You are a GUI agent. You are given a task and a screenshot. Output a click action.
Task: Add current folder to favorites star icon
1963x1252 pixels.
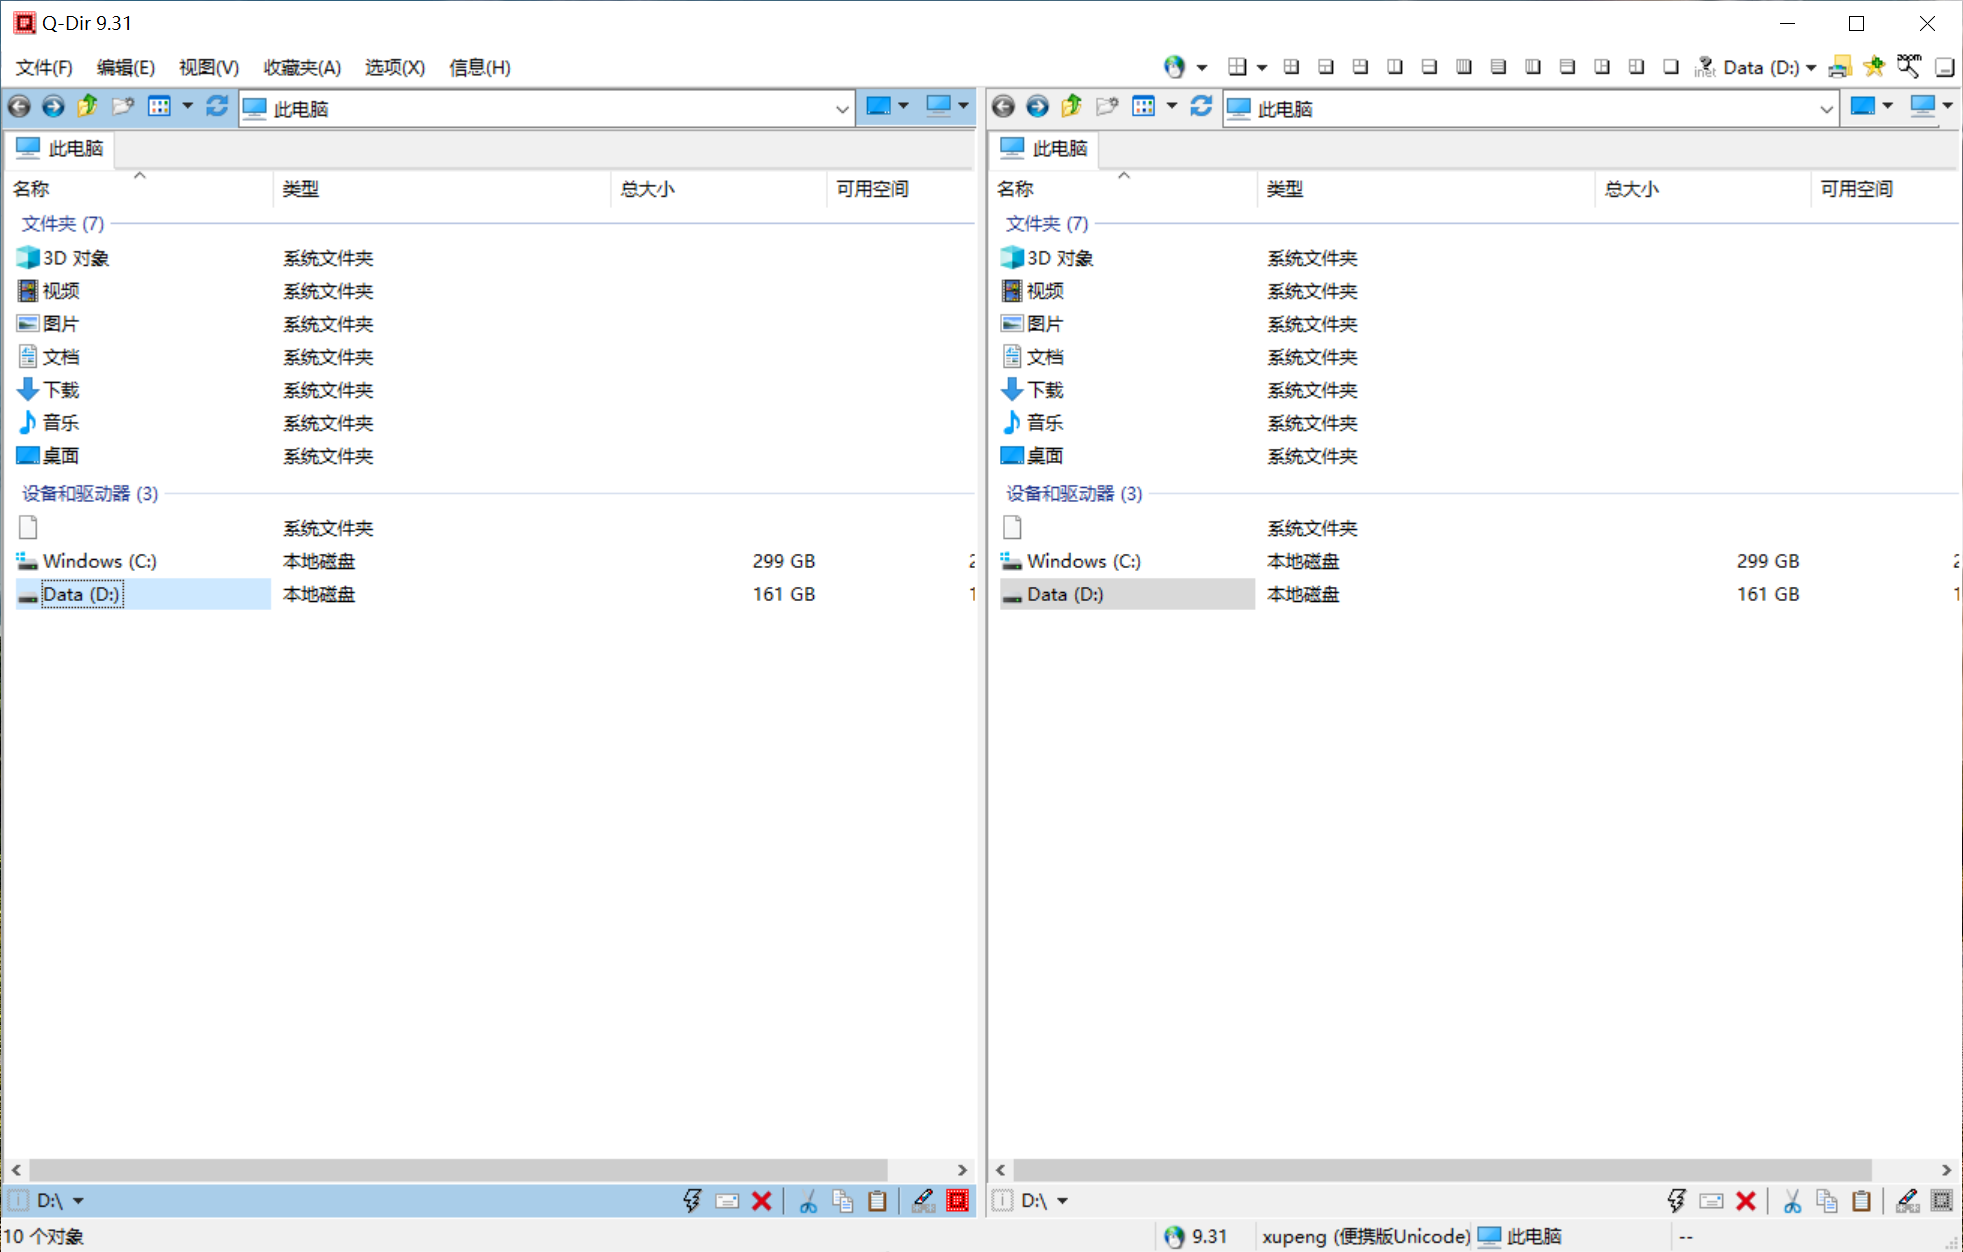pyautogui.click(x=1875, y=66)
